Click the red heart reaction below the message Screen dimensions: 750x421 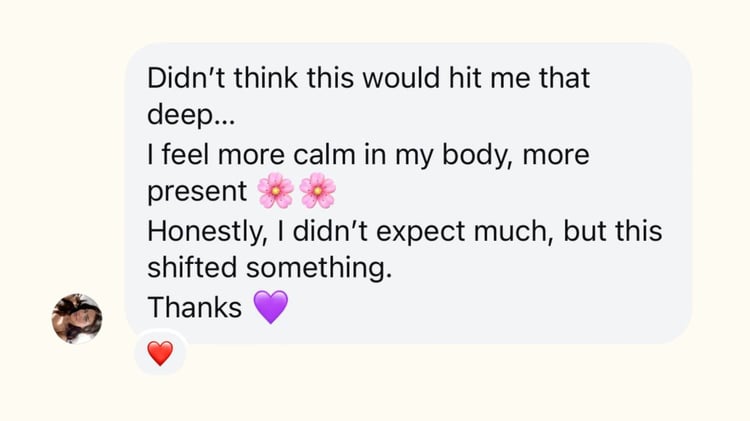[160, 352]
